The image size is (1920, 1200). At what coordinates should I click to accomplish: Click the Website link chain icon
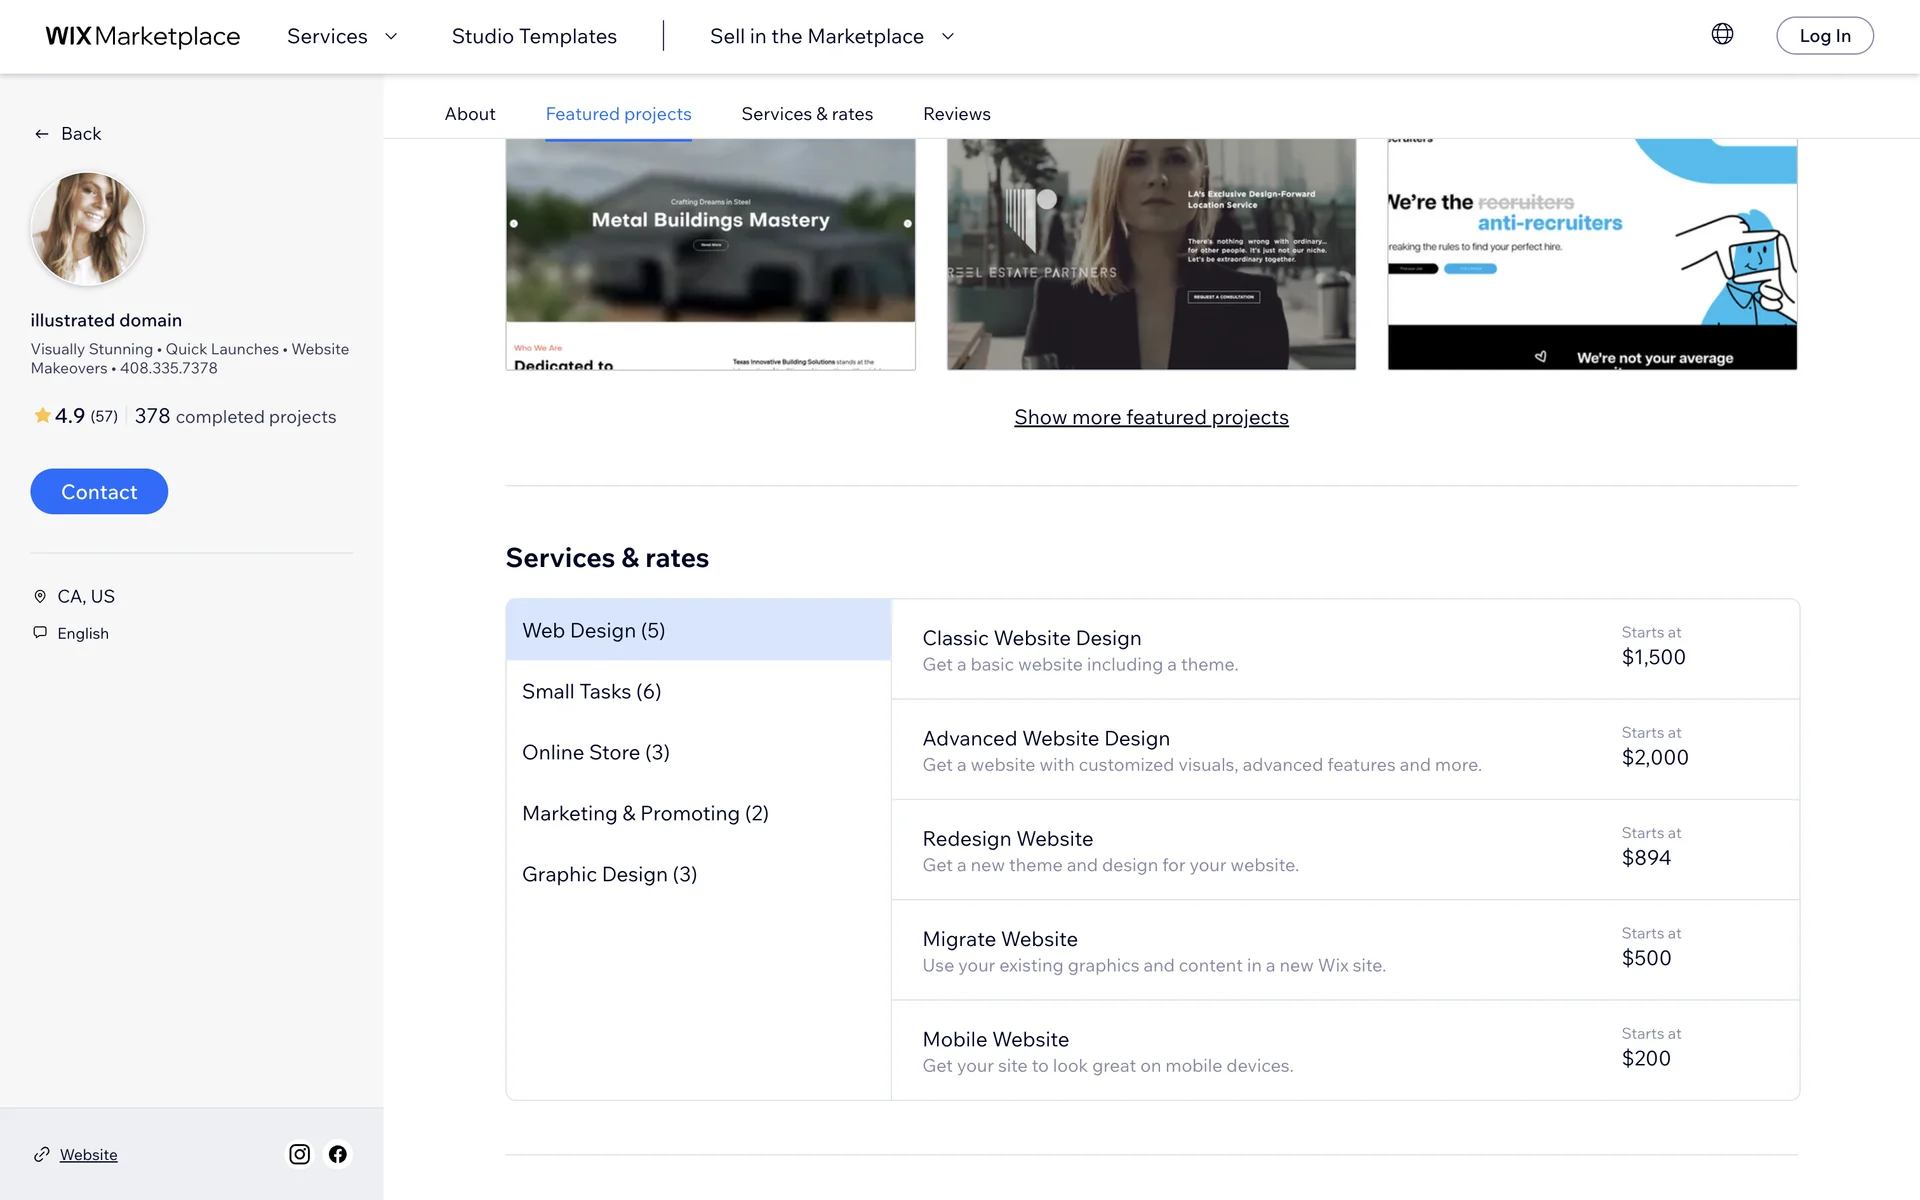[41, 1154]
